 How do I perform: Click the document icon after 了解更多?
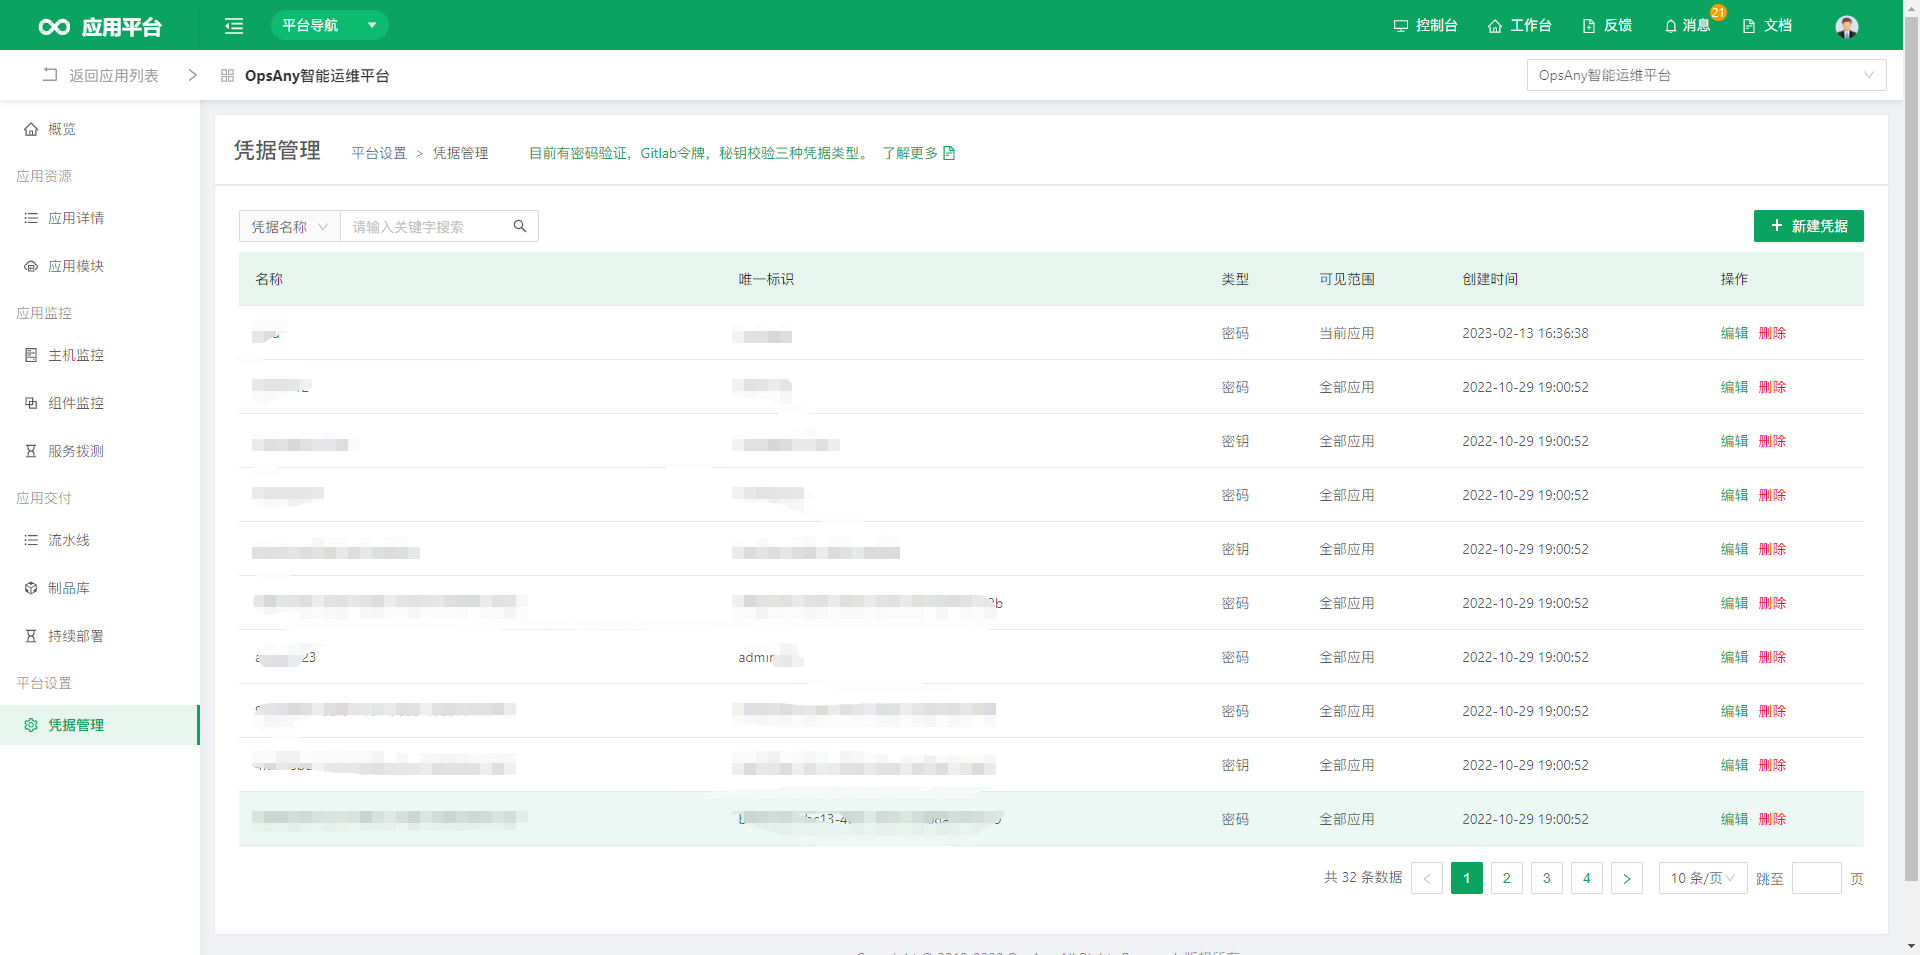click(949, 153)
